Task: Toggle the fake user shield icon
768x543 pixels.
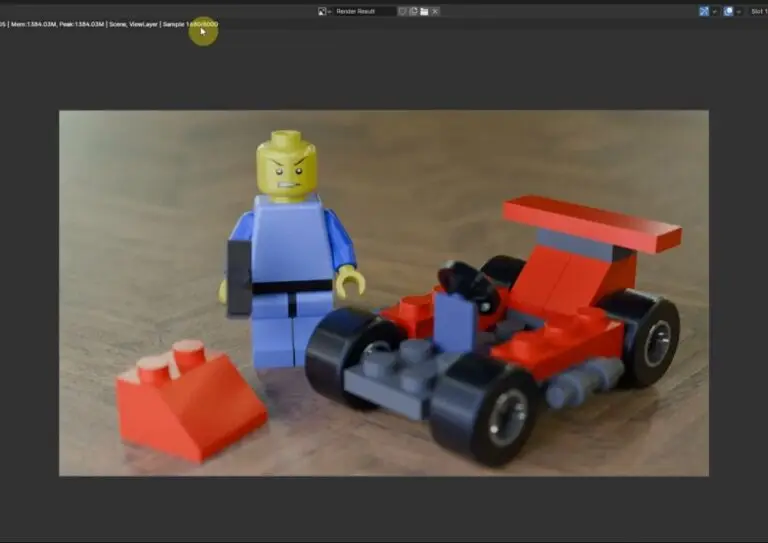Action: tap(402, 11)
